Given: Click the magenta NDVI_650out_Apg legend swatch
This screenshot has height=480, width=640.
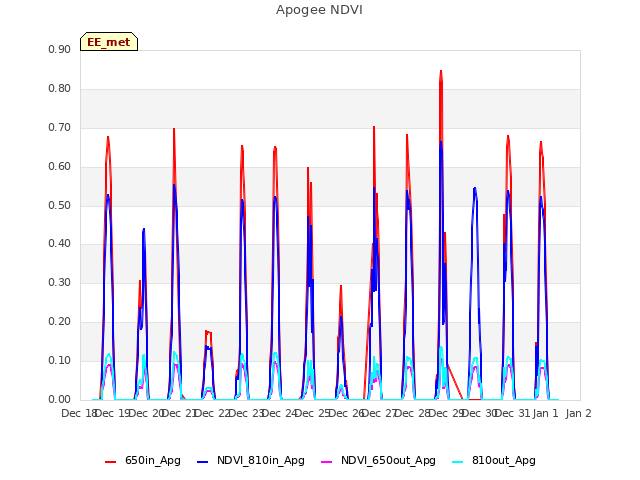Looking at the screenshot, I should pyautogui.click(x=327, y=462).
